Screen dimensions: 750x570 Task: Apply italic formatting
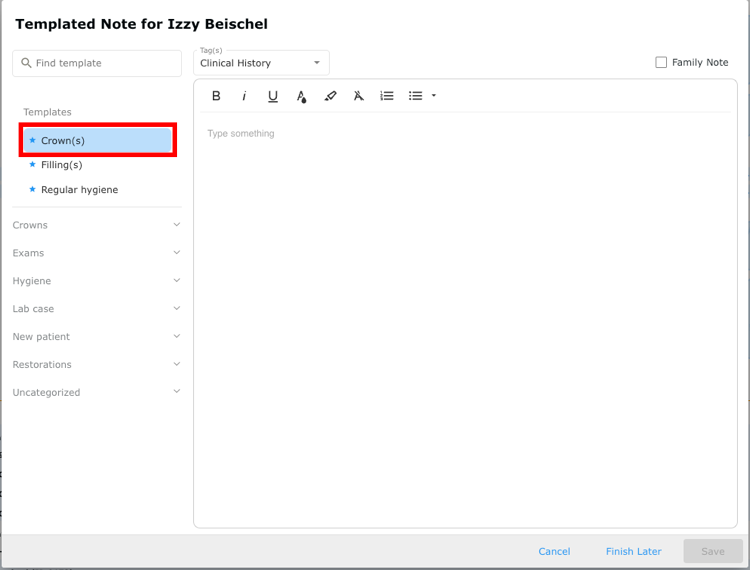pos(244,96)
